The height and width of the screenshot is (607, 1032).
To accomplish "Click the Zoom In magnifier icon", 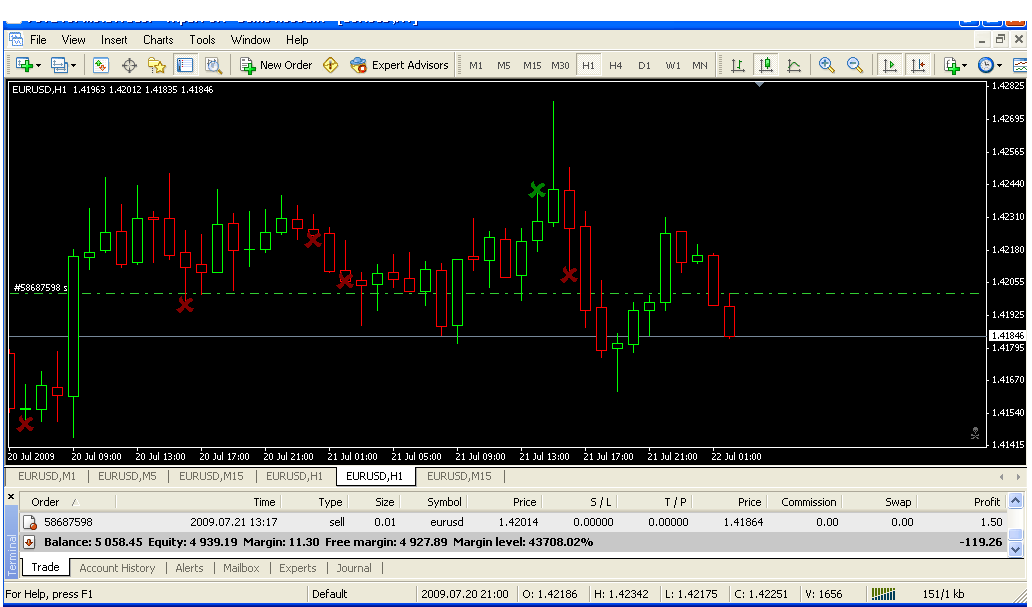I will point(827,65).
